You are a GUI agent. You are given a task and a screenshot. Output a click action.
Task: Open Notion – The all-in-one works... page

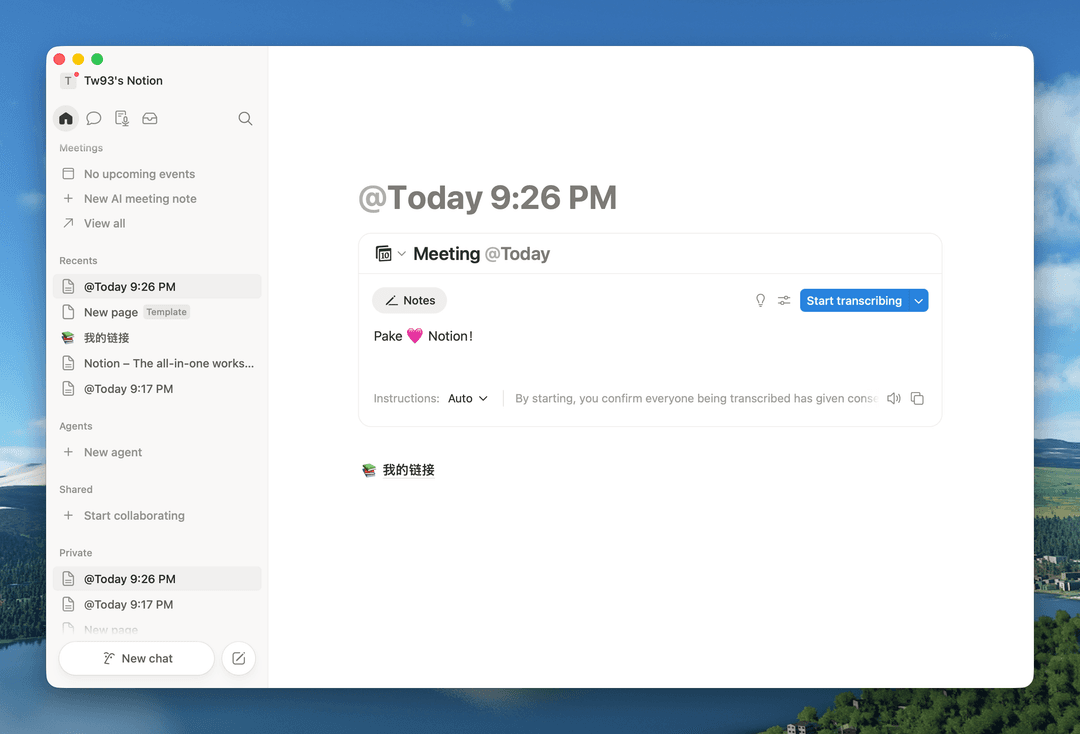tap(157, 363)
